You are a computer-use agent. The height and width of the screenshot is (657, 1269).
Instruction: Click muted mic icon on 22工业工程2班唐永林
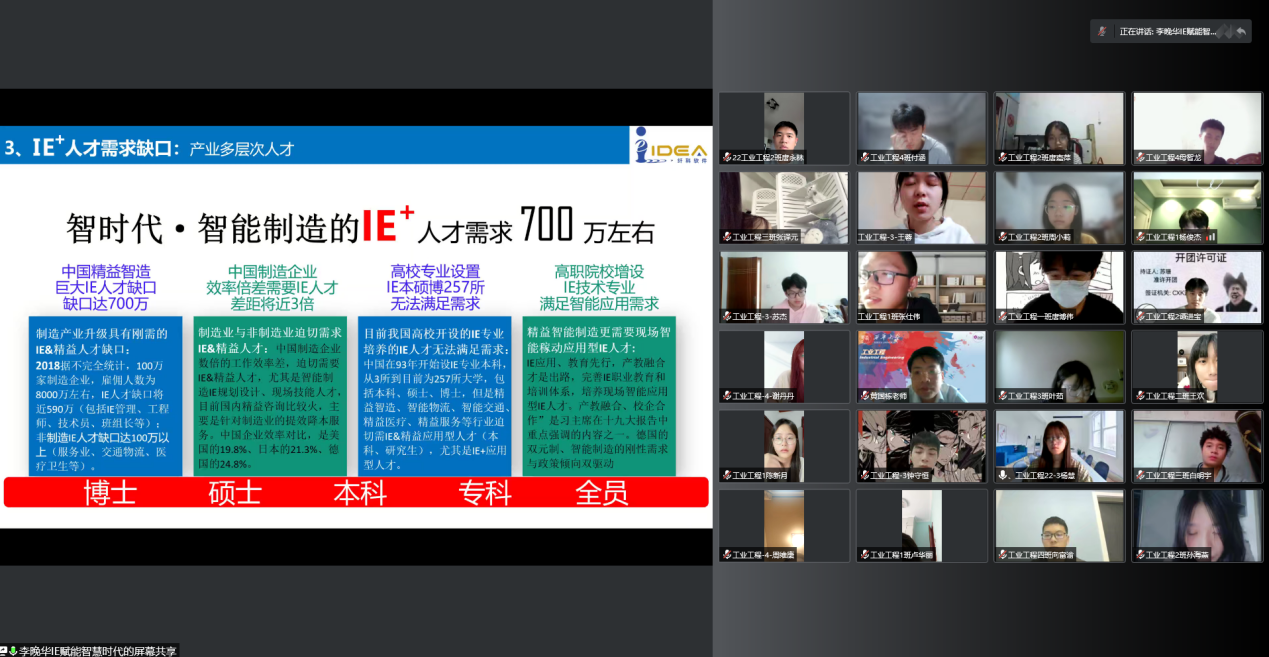[726, 158]
